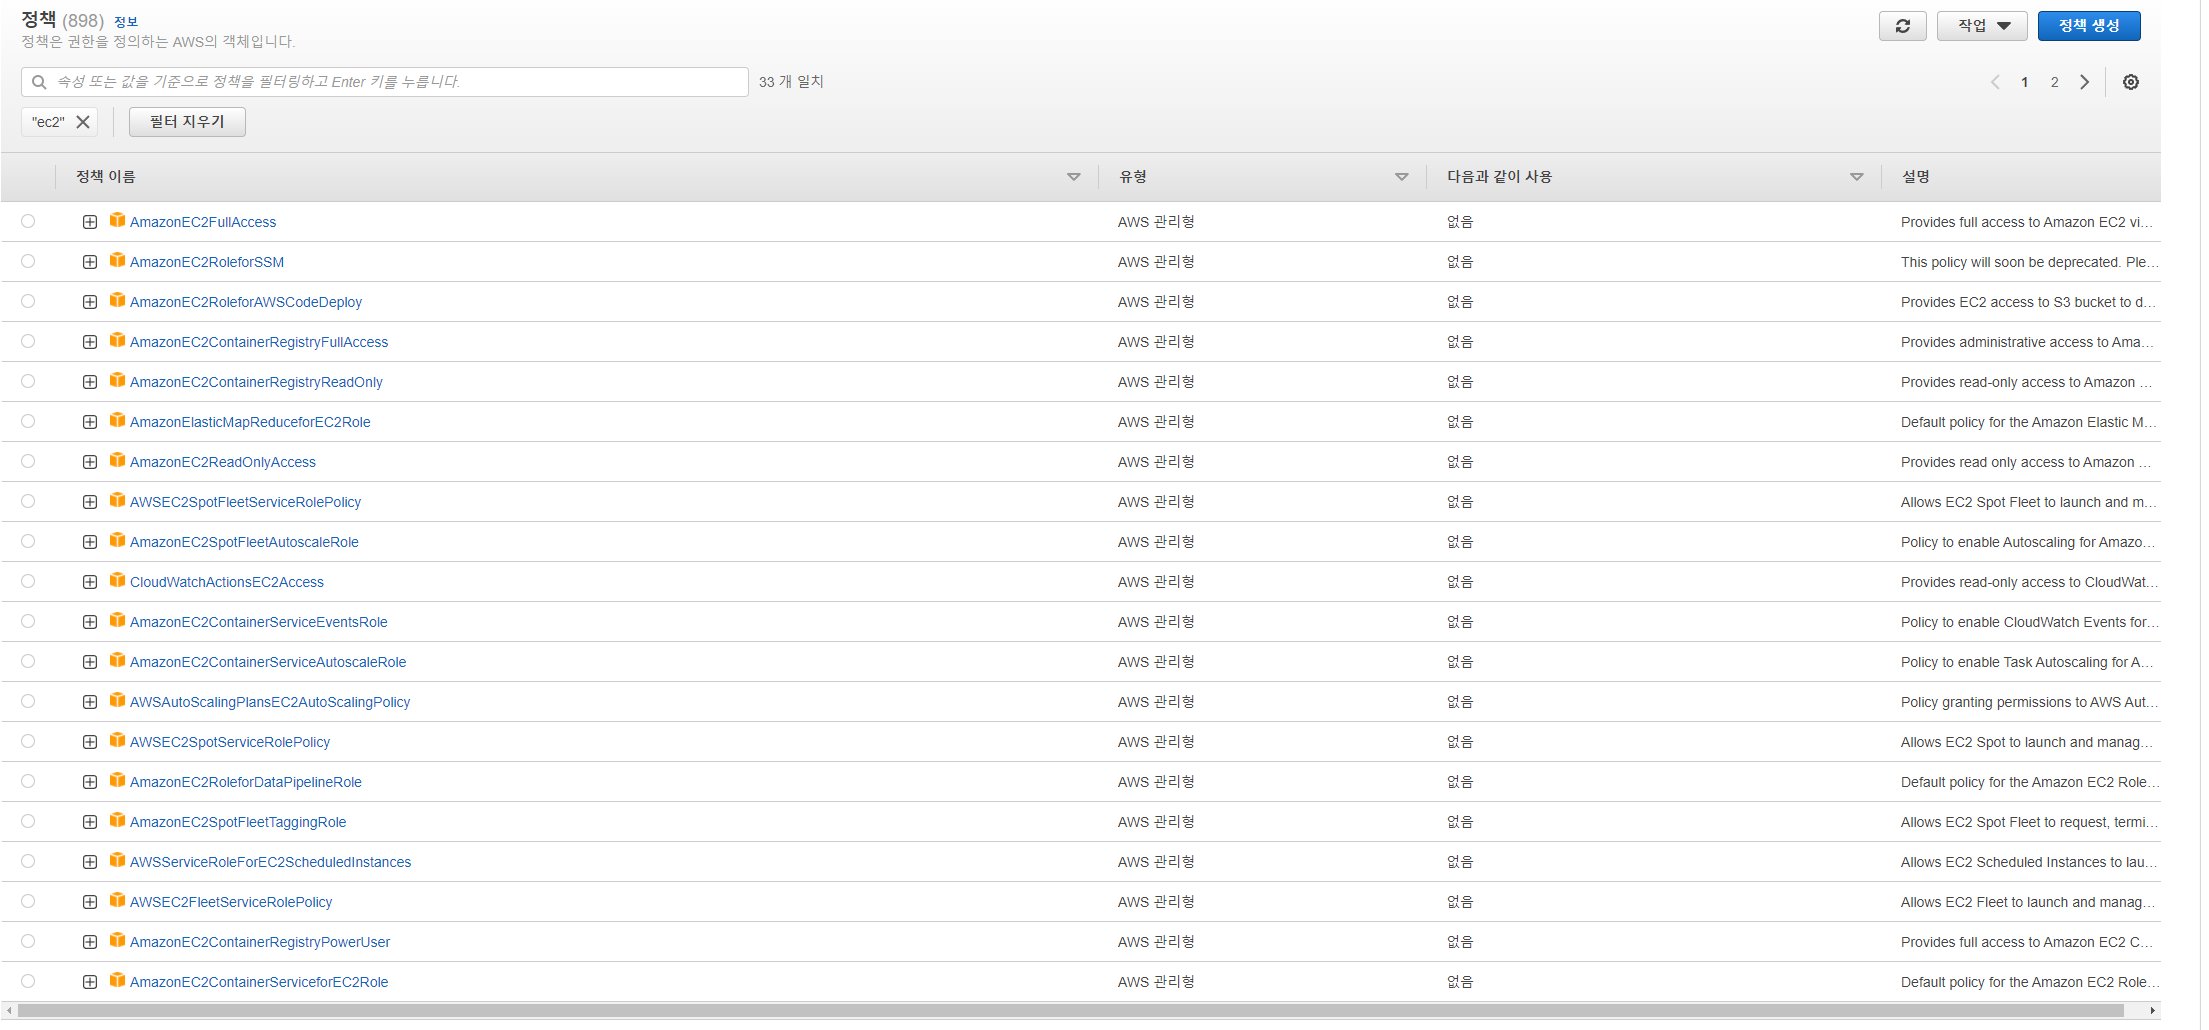Select the AmazonEC2ContainerRegistryFullAccess radio button
The height and width of the screenshot is (1030, 2209).
pyautogui.click(x=28, y=341)
